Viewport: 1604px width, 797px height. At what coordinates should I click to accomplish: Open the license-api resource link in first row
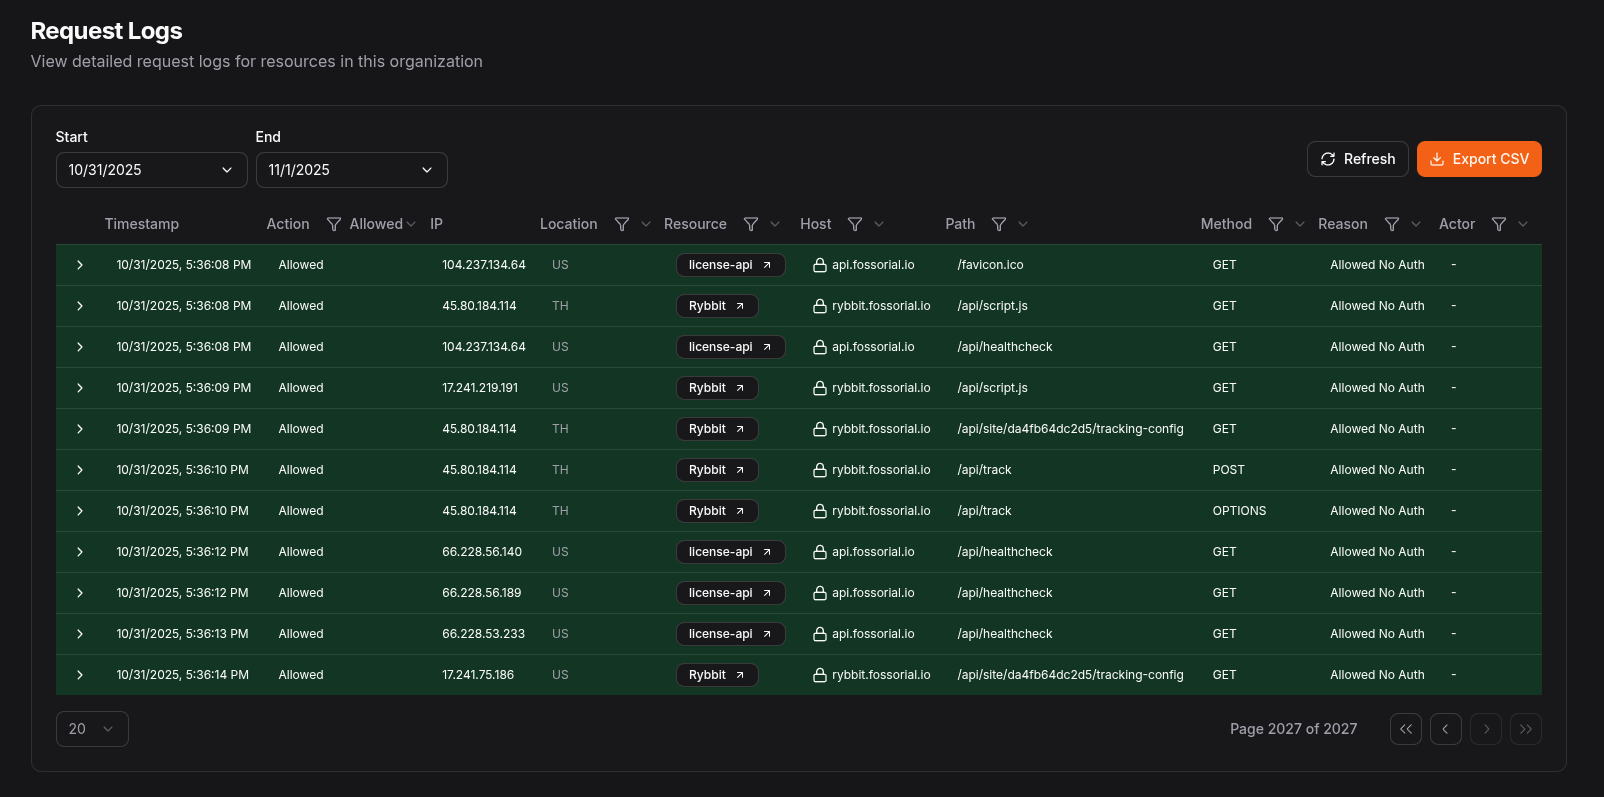pyautogui.click(x=730, y=265)
